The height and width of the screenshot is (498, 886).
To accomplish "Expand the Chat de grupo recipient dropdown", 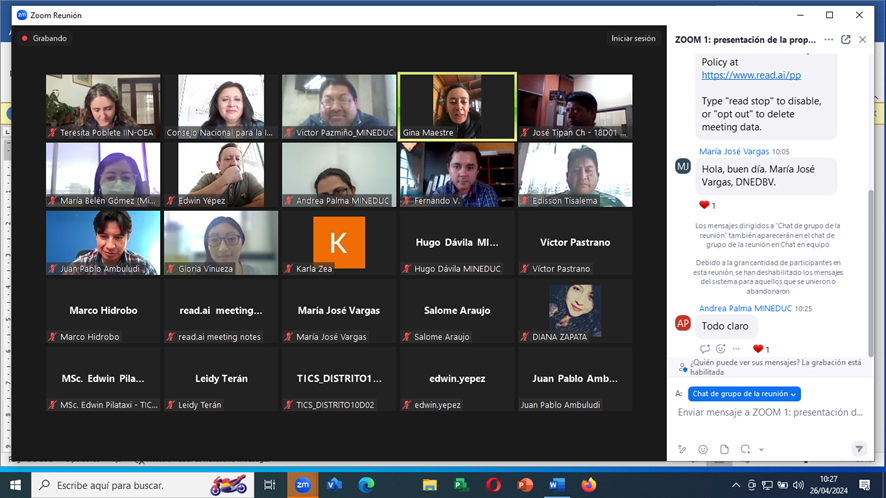I will 745,394.
